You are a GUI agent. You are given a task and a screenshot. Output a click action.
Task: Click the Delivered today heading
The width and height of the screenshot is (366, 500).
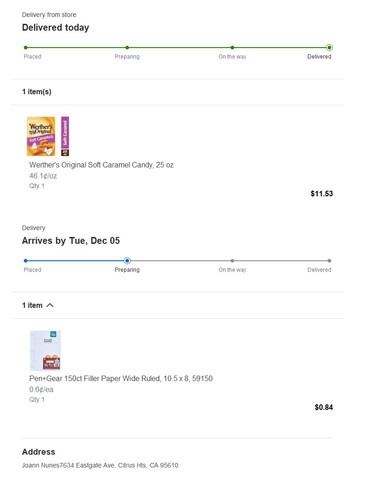tap(55, 28)
